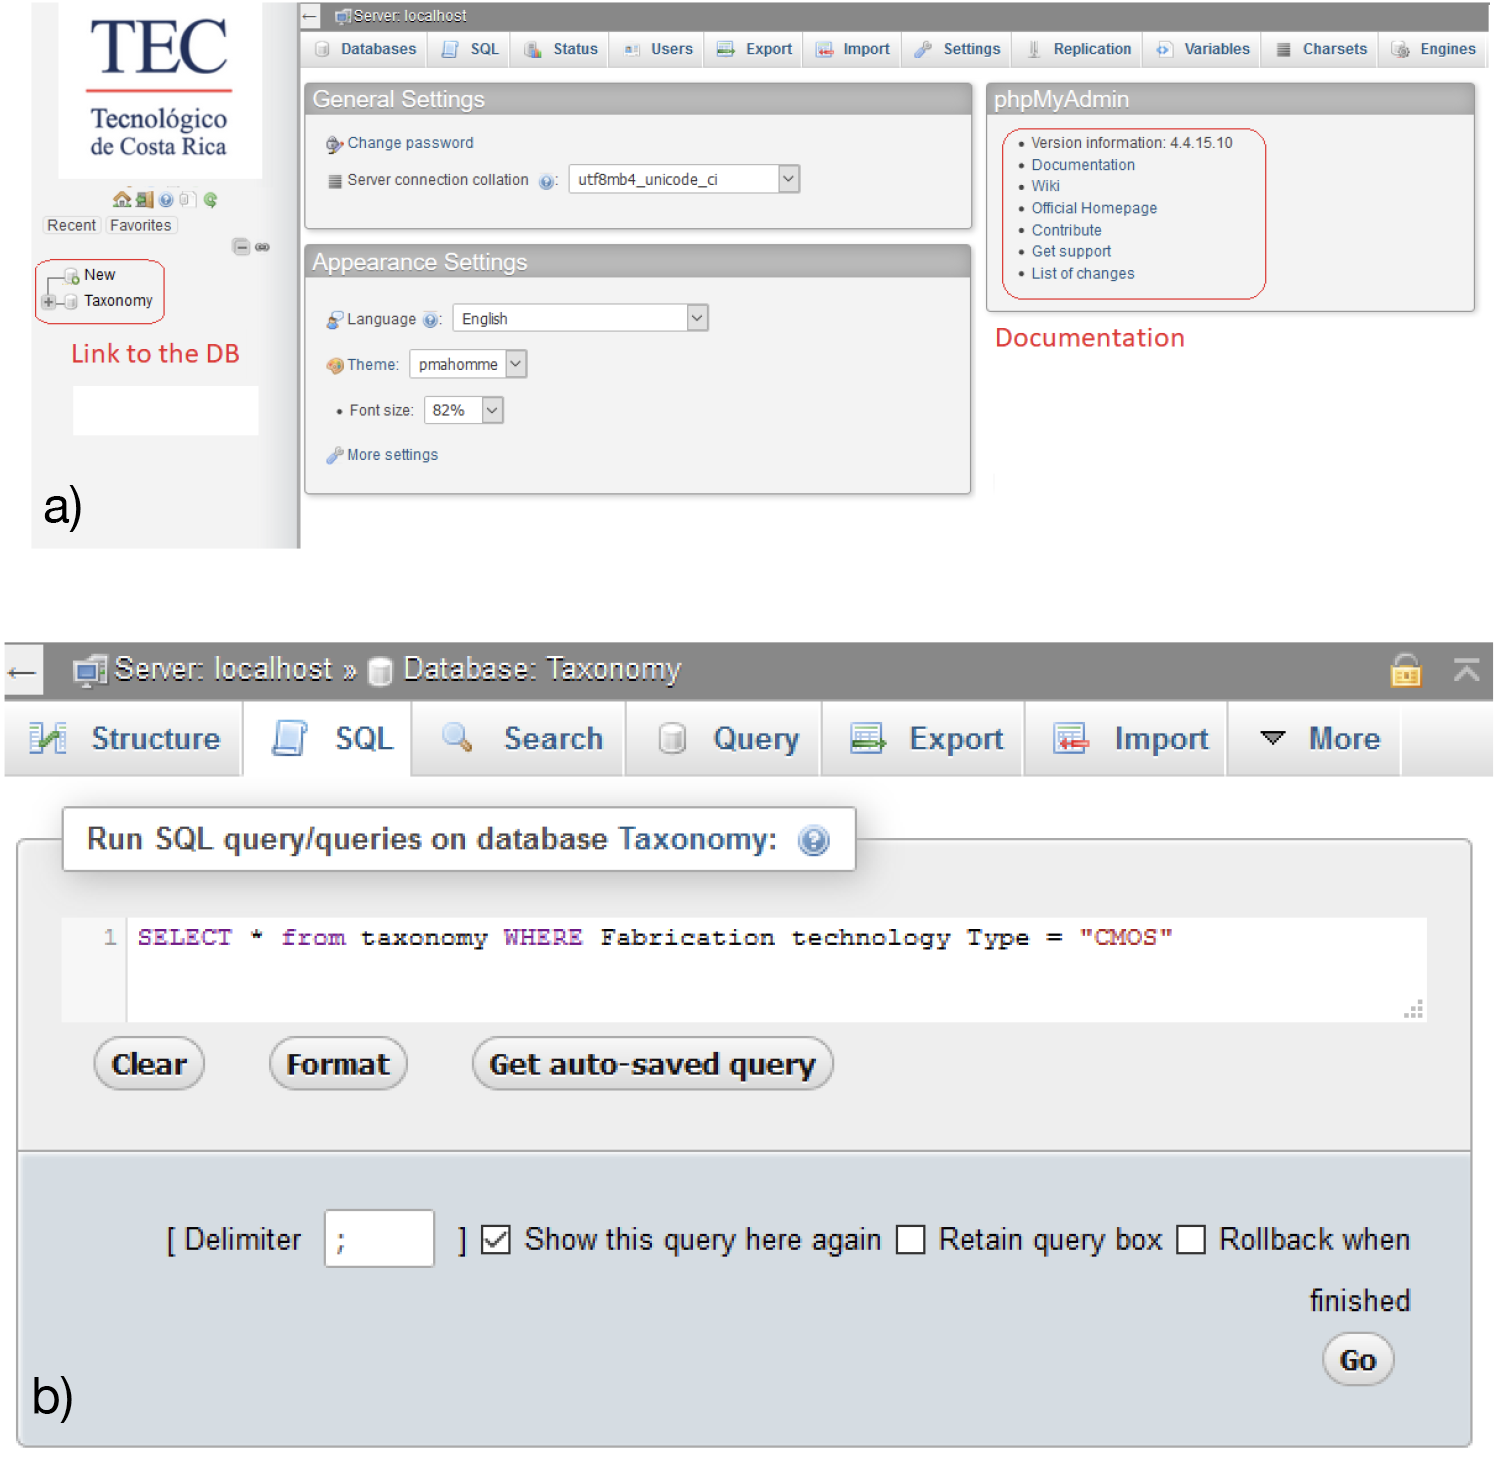Enable the Retain query box checkbox
This screenshot has width=1507, height=1468.
click(x=910, y=1240)
